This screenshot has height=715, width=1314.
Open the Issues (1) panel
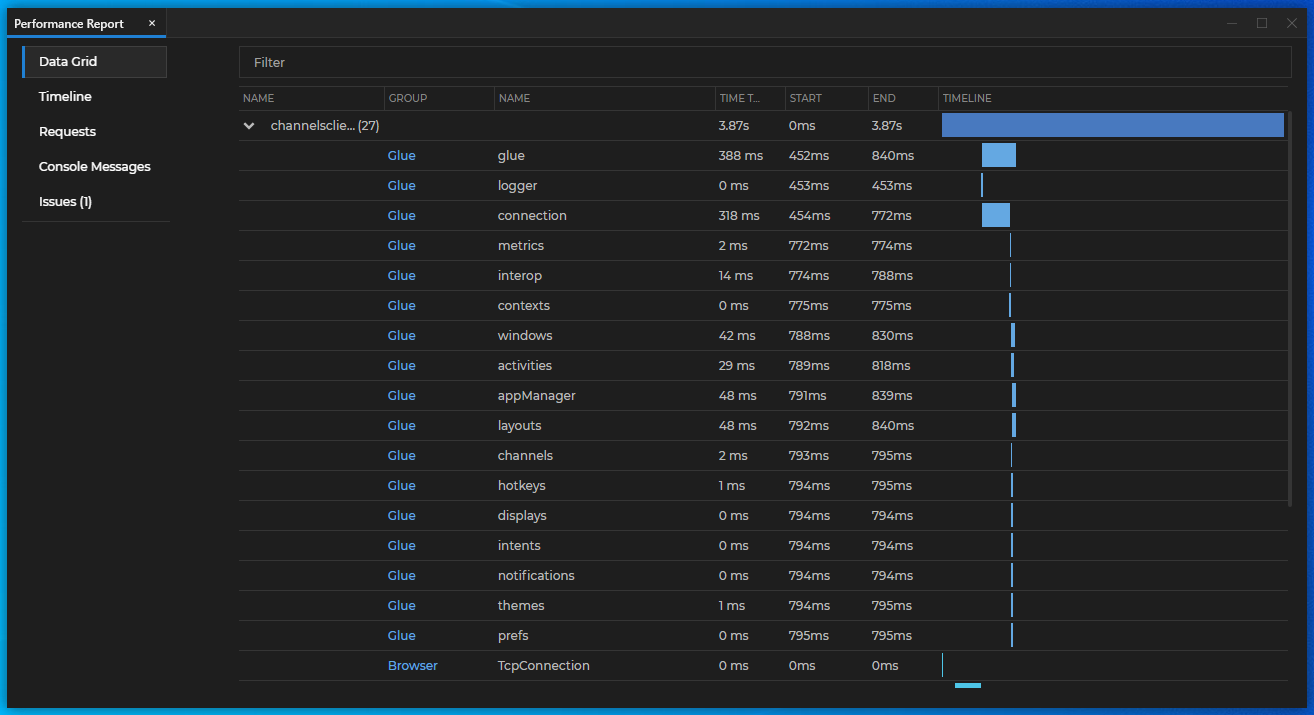[x=65, y=201]
